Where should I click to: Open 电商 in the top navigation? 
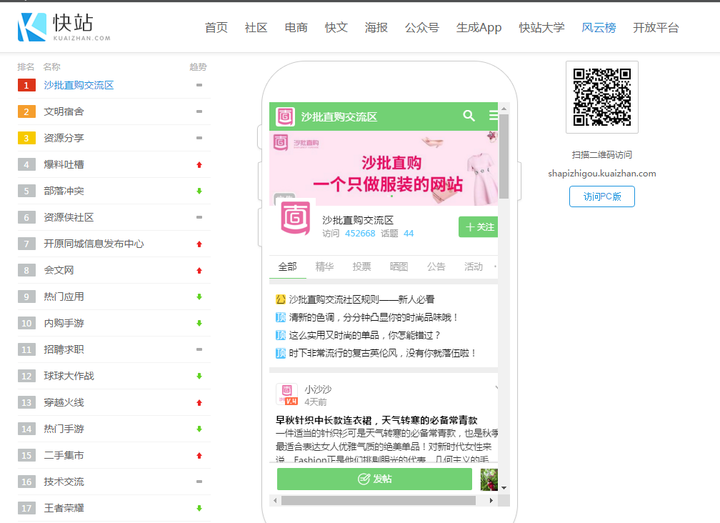click(x=296, y=28)
